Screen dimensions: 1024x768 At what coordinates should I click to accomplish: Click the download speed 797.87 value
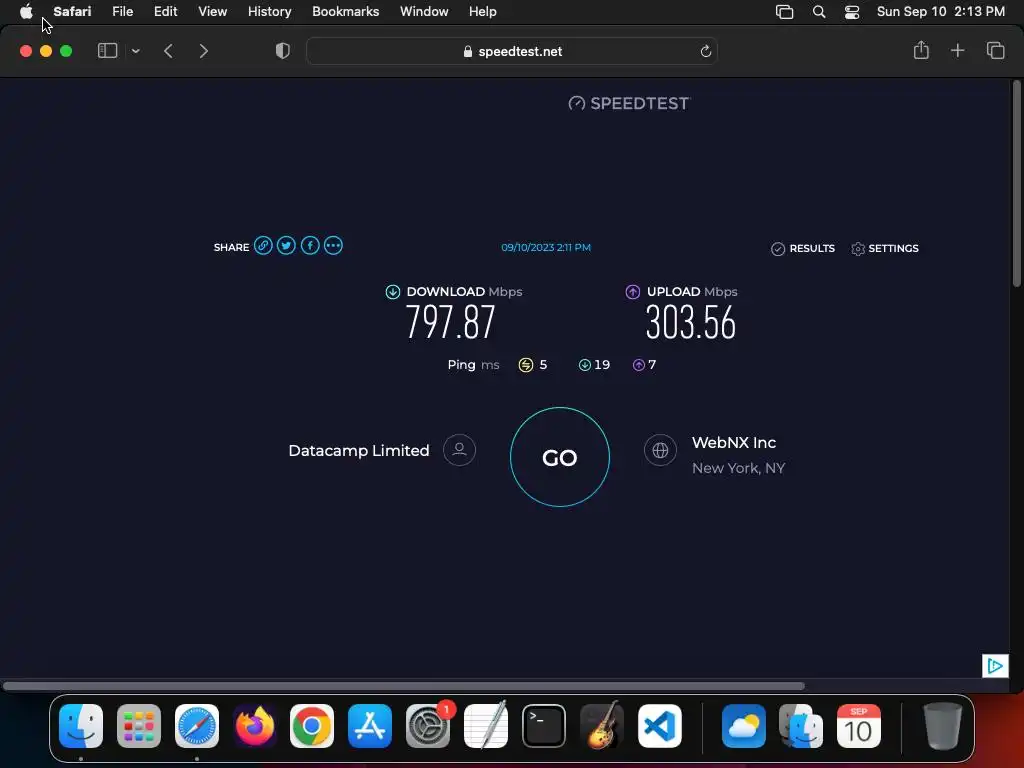(x=451, y=322)
